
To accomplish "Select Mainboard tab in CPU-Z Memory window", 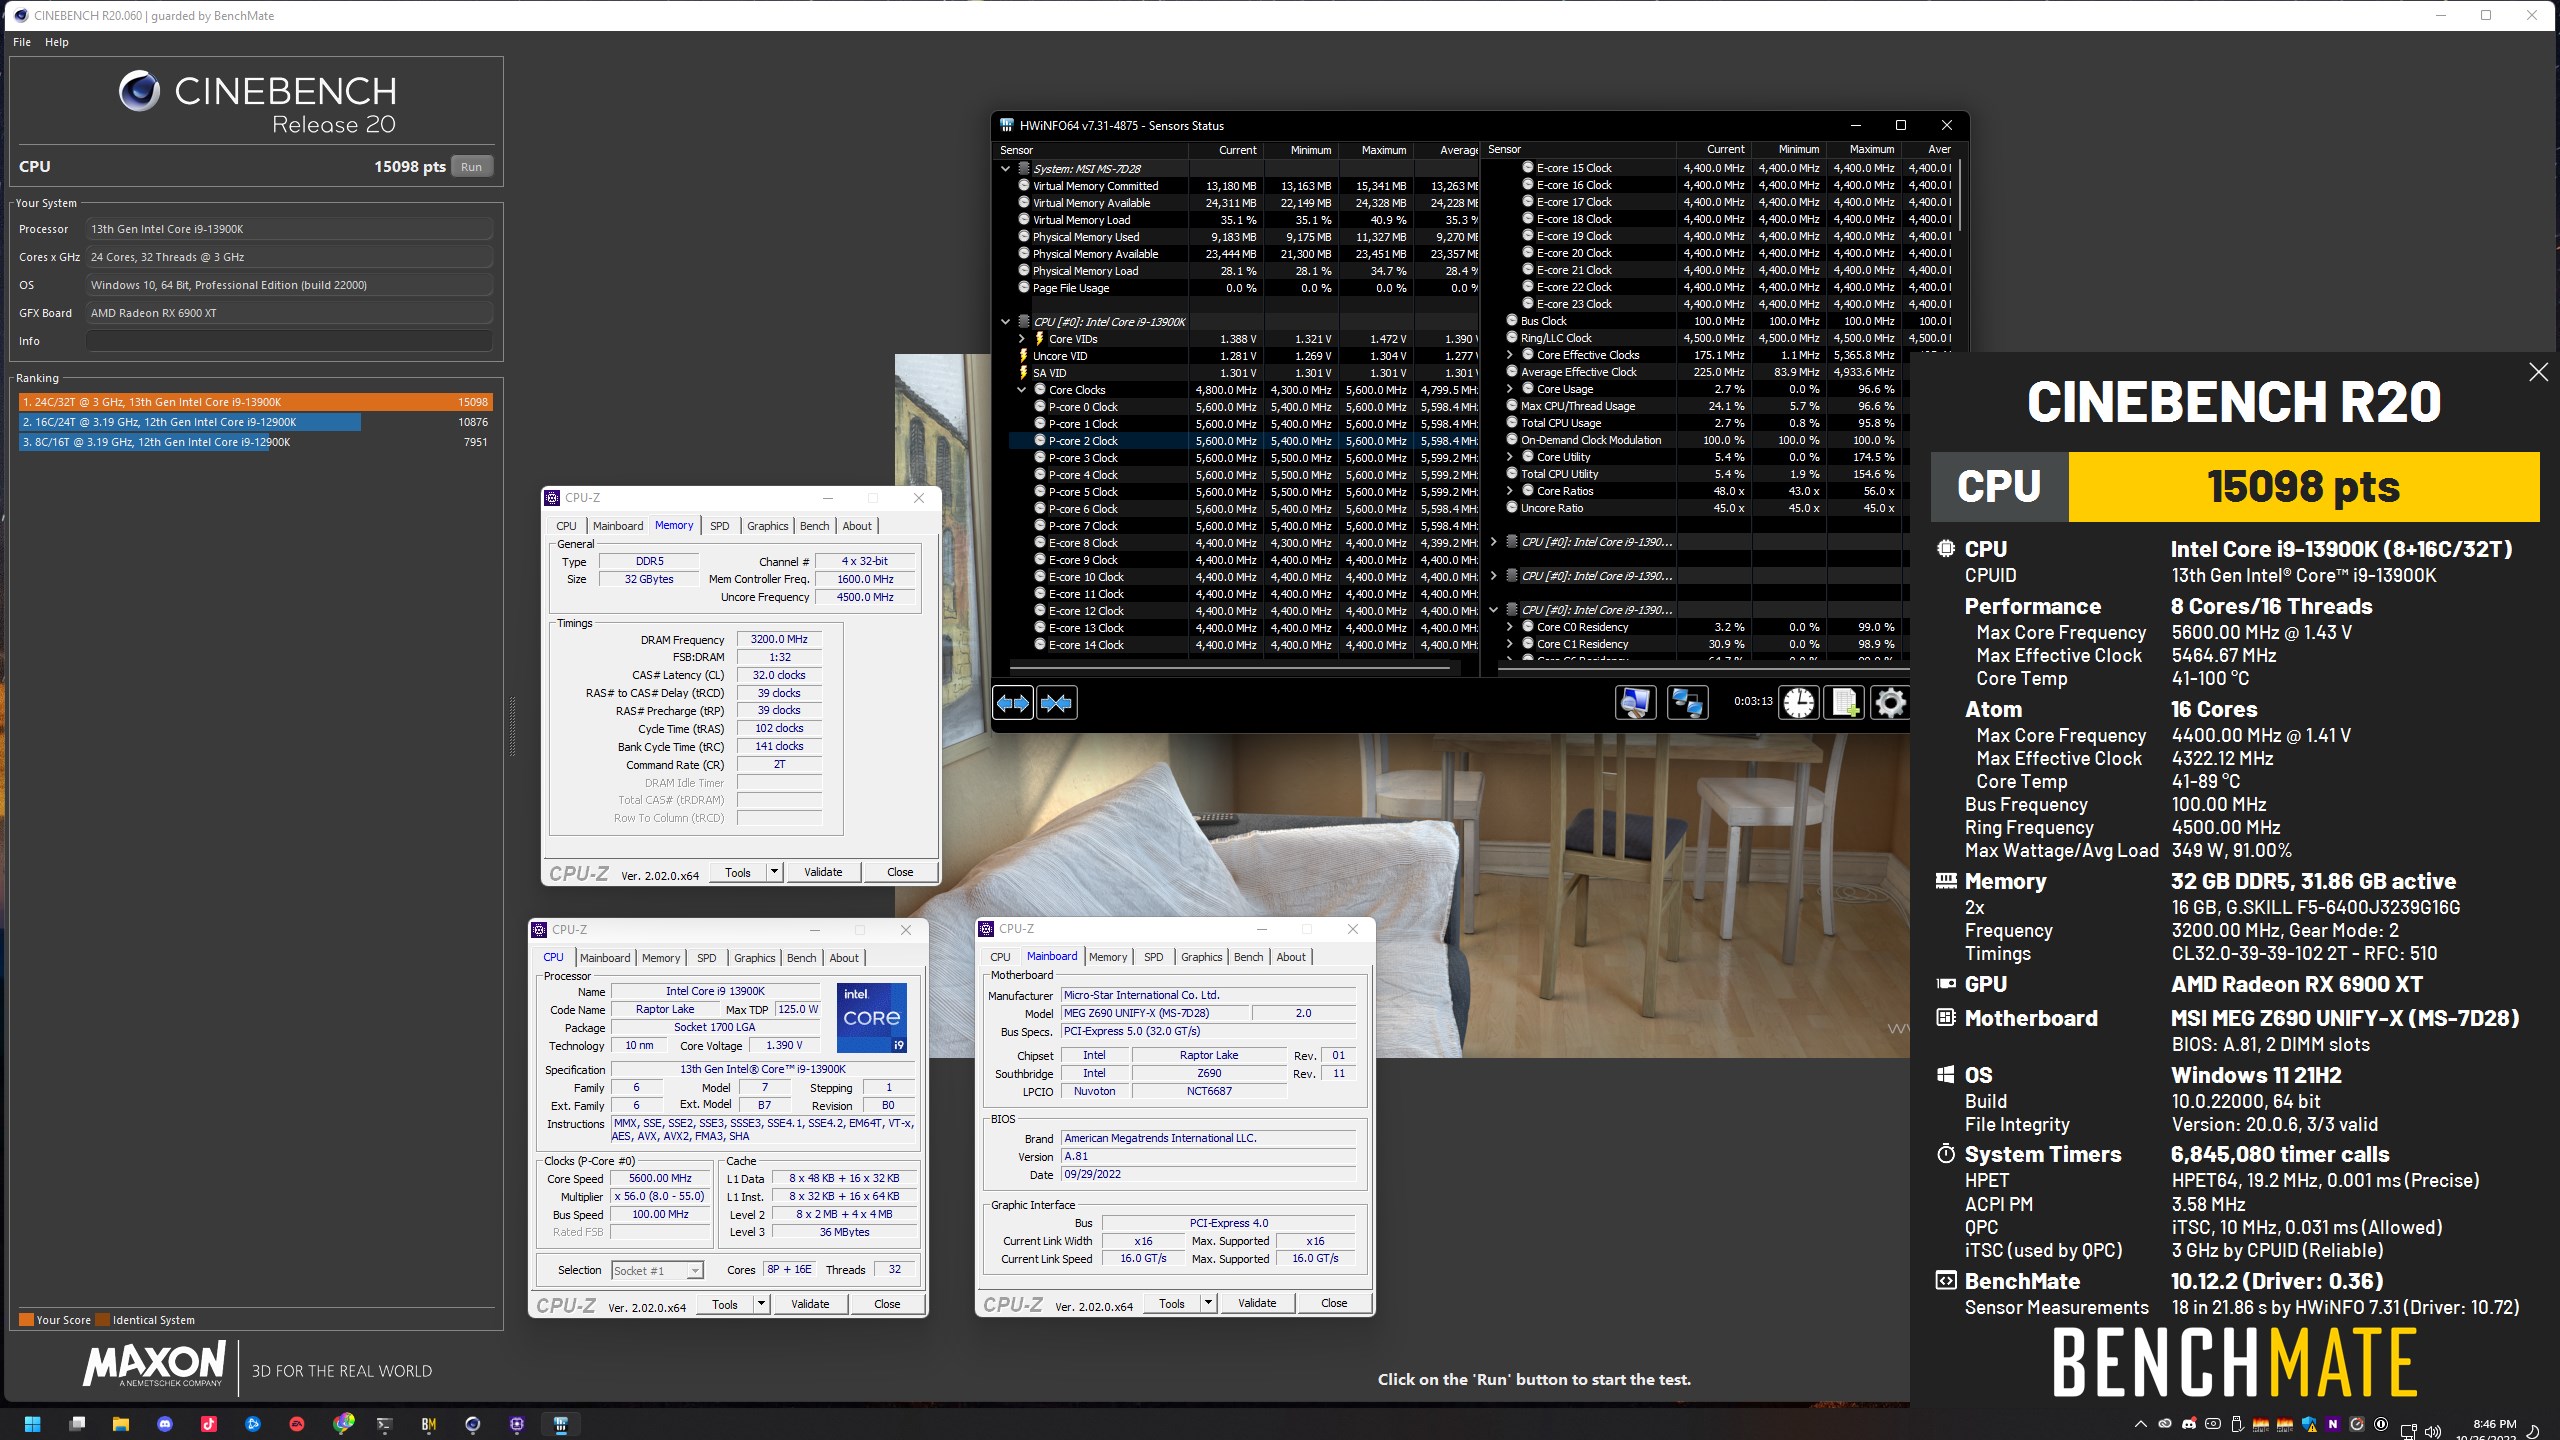I will click(x=618, y=526).
